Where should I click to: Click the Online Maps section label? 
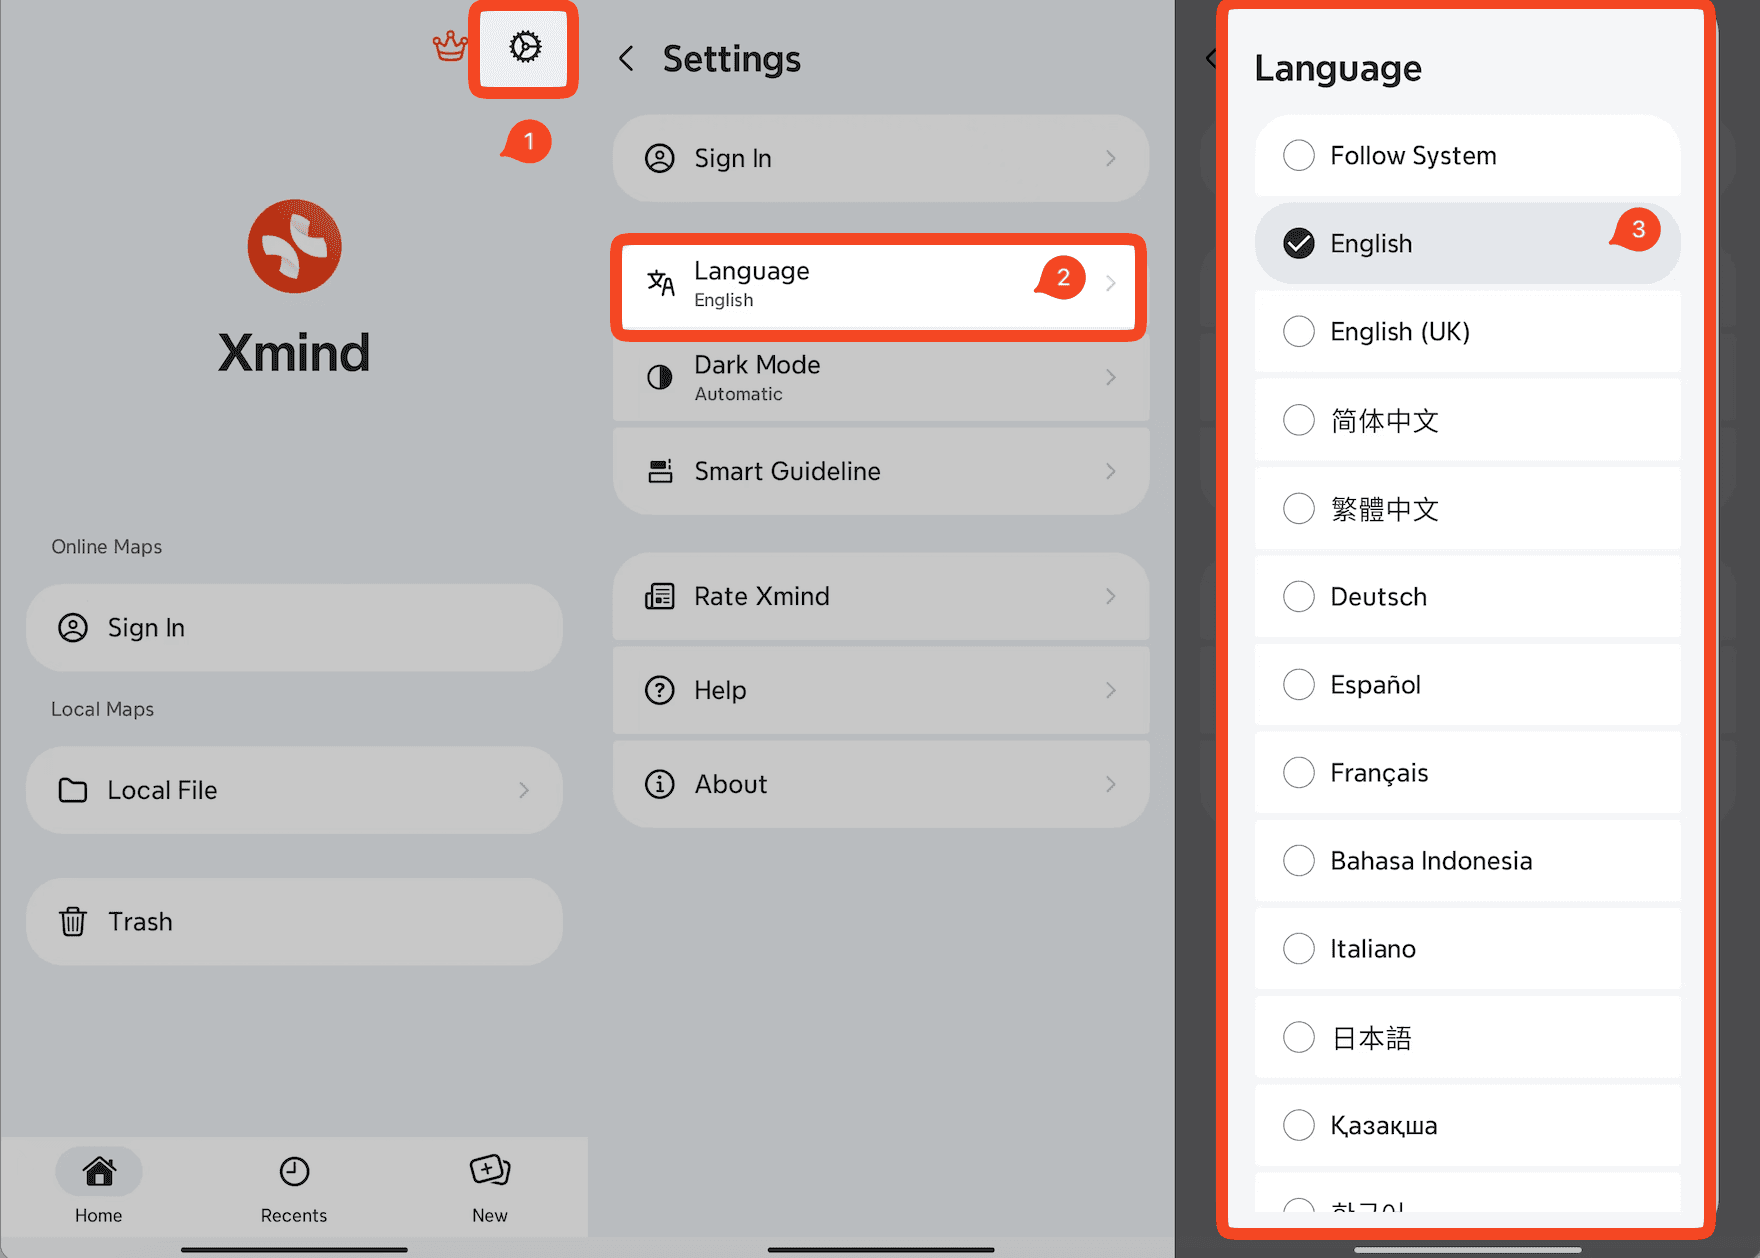[107, 547]
